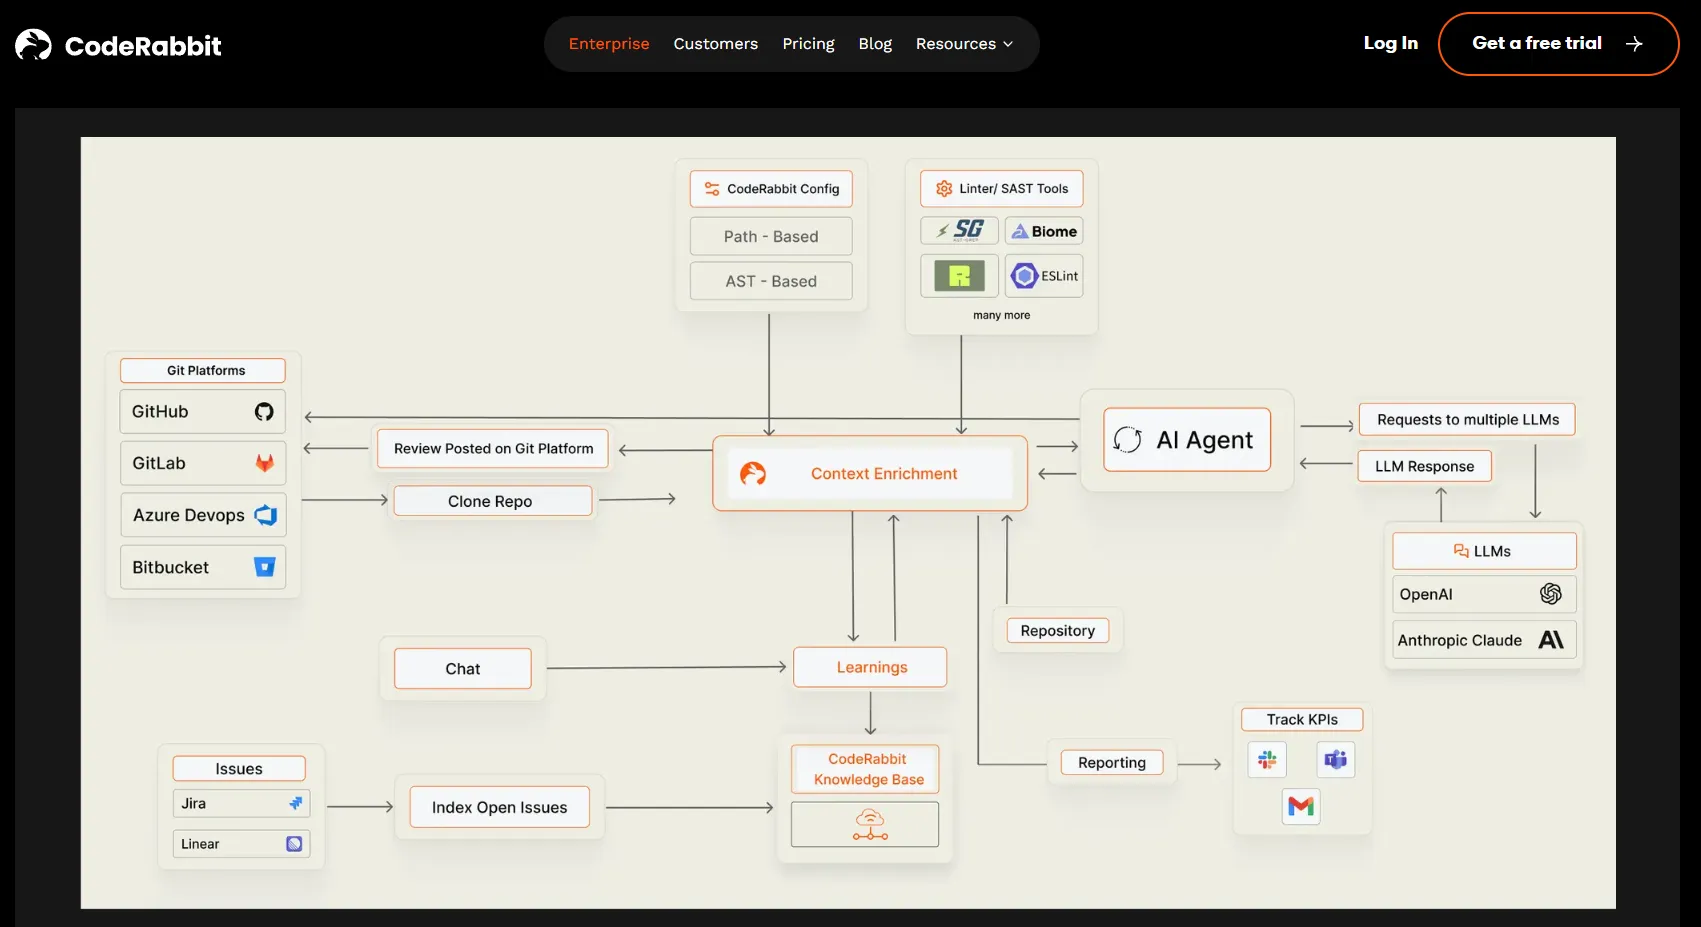The image size is (1701, 927).
Task: Go to the Pricing page
Action: 808,44
